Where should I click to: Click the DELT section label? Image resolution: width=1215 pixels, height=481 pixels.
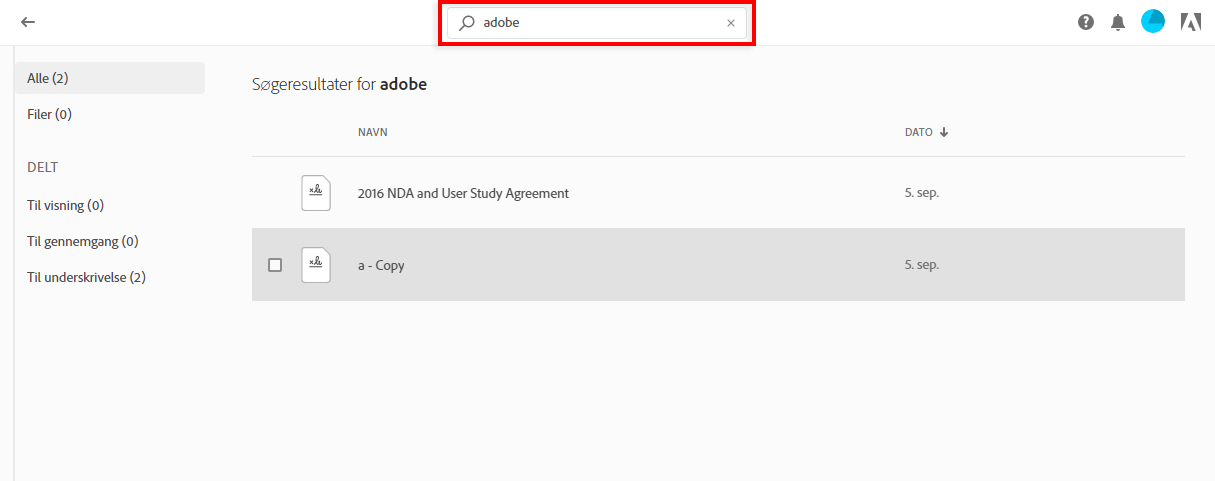pos(42,167)
